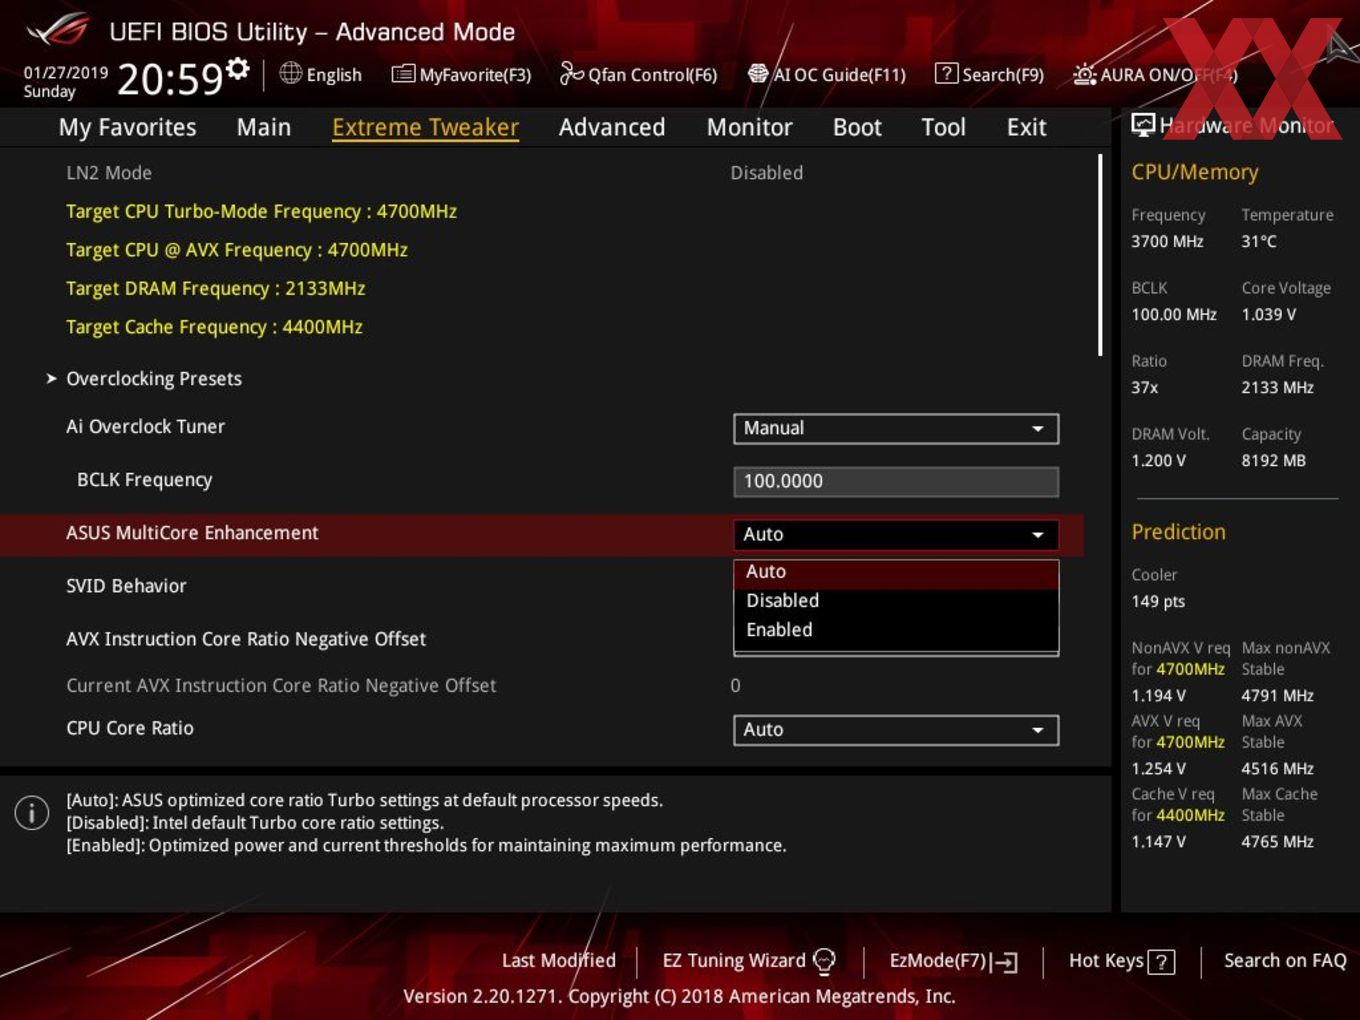Click the 3700 MHz frequency value
Screen dimensions: 1360x1020
tap(1167, 241)
